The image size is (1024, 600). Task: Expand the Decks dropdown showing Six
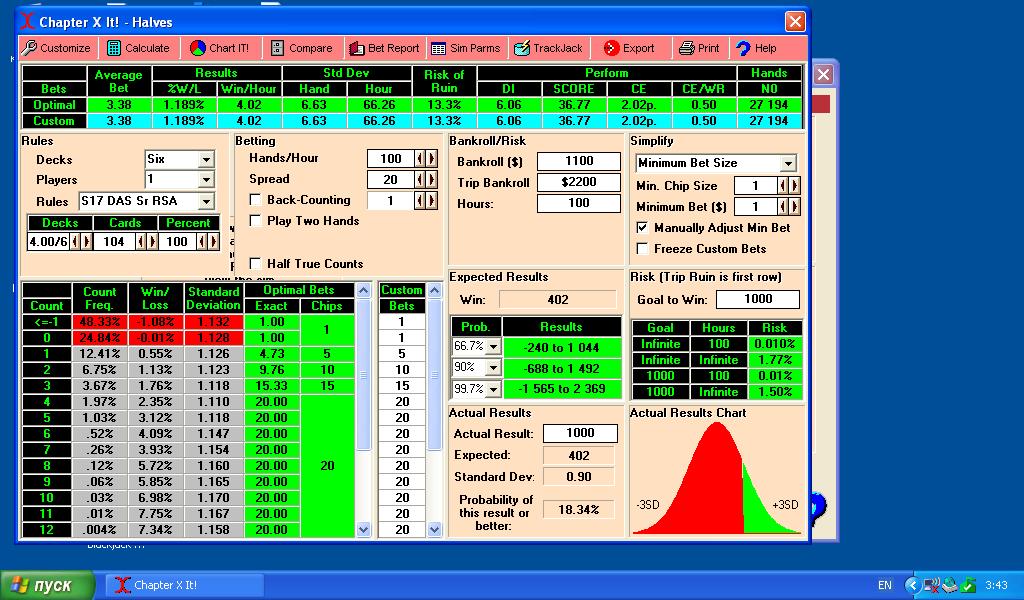point(206,160)
